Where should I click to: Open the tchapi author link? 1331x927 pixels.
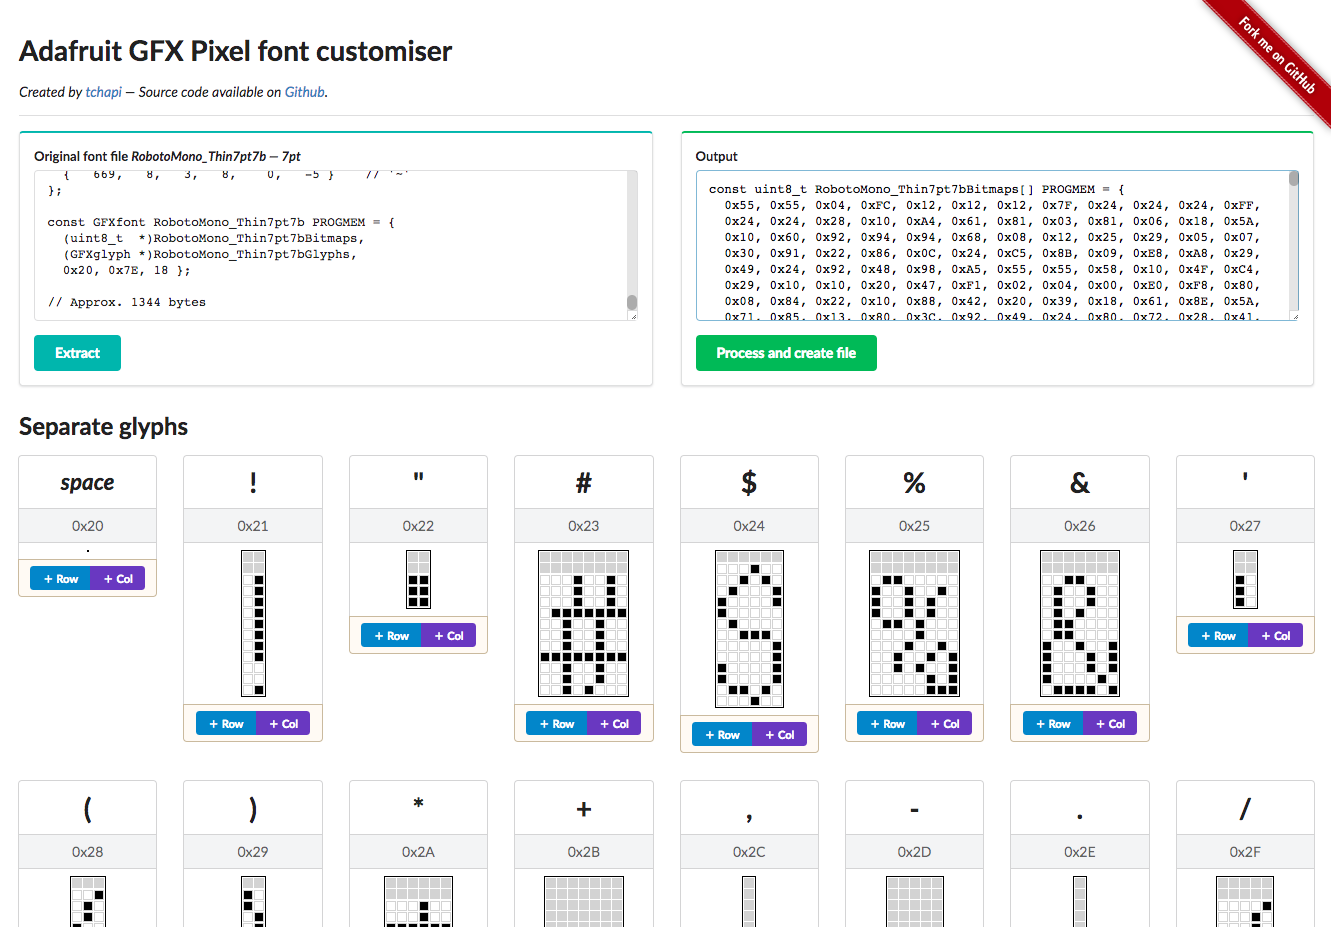coord(103,92)
